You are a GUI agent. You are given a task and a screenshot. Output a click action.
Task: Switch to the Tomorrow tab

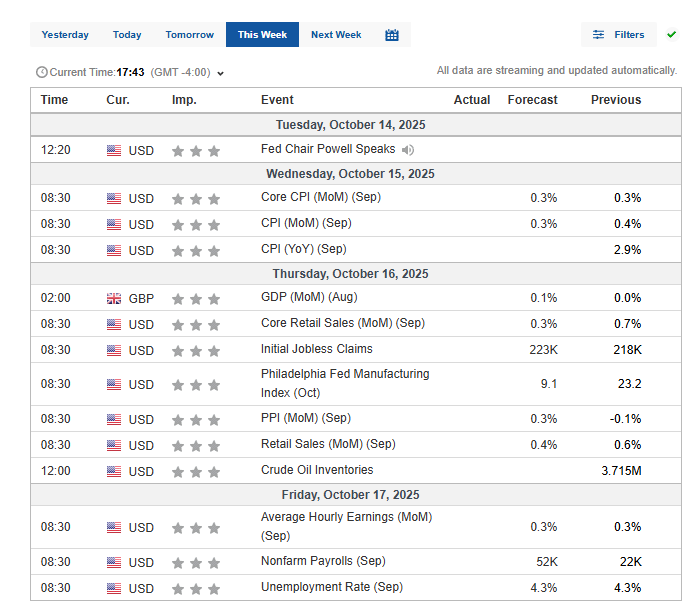coord(190,35)
